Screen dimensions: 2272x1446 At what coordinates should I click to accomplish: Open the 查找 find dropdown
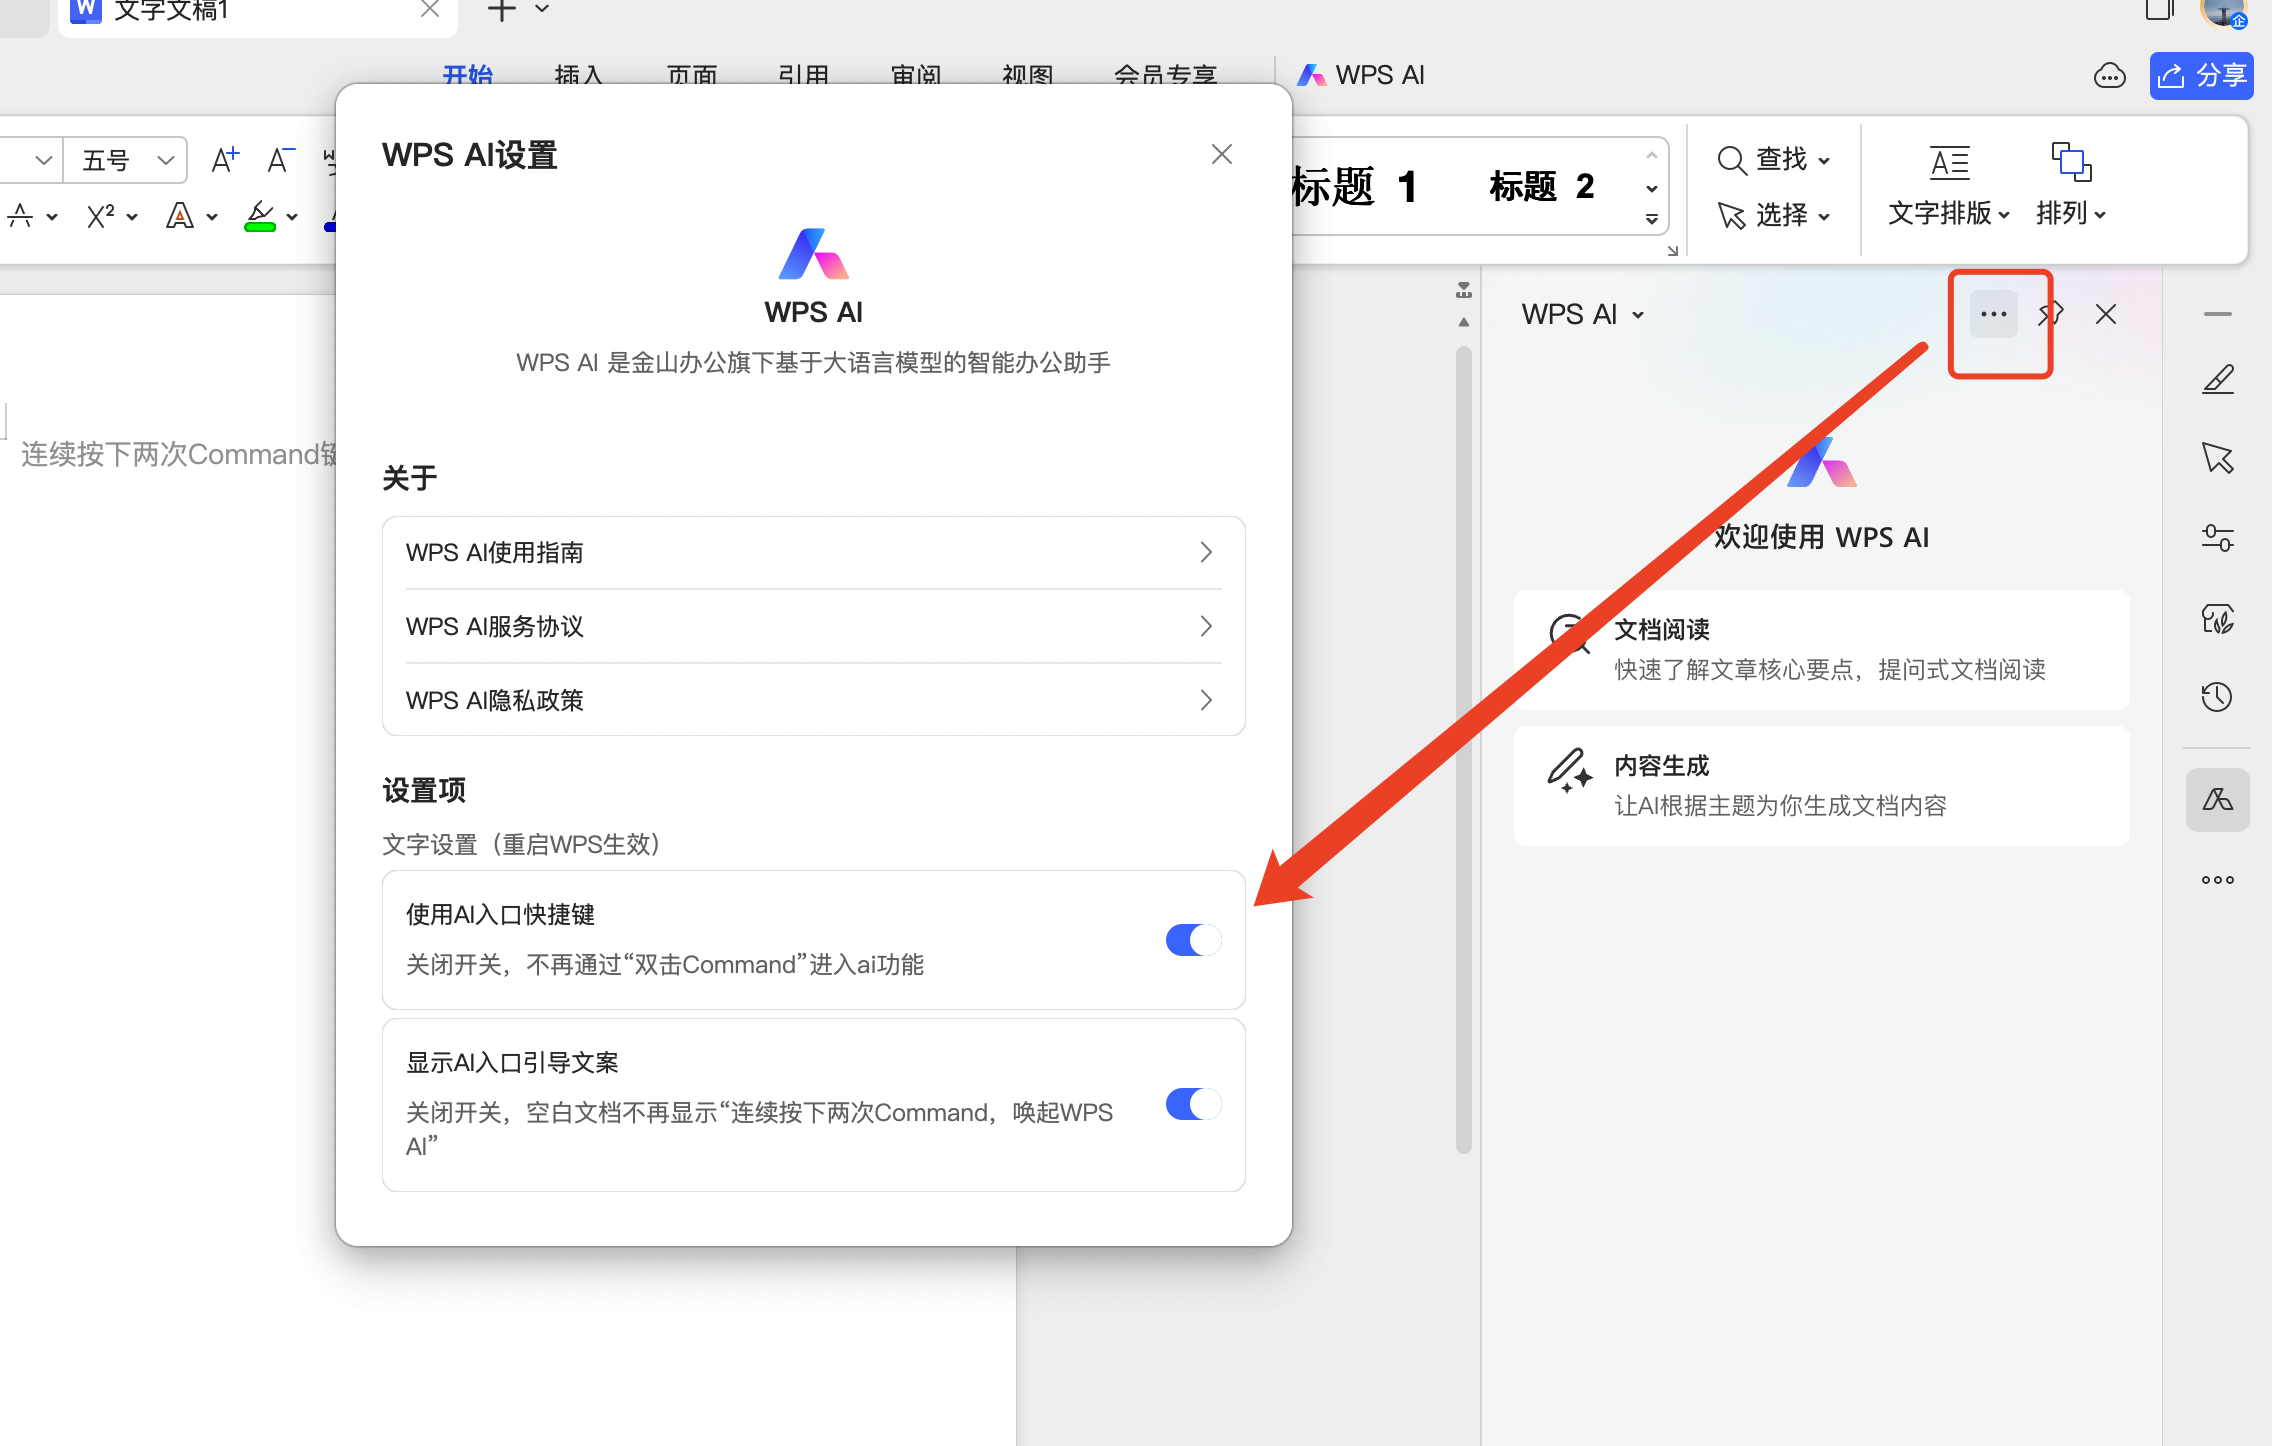click(1774, 159)
